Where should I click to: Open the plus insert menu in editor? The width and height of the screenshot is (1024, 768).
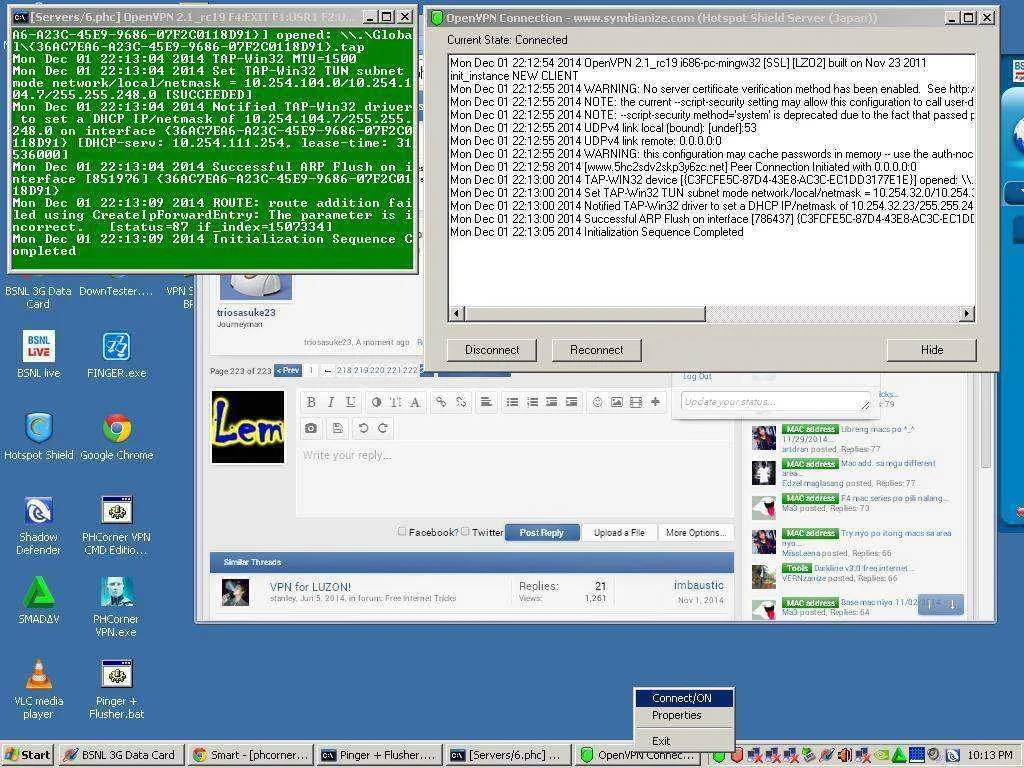[655, 402]
